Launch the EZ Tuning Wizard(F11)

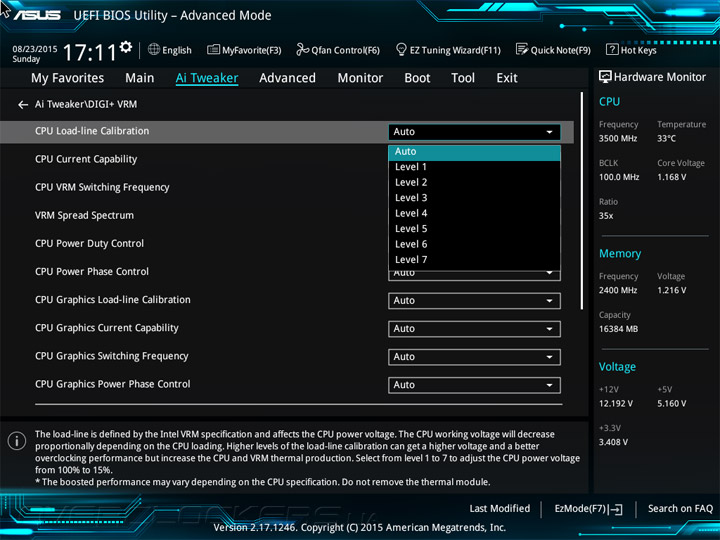447,50
